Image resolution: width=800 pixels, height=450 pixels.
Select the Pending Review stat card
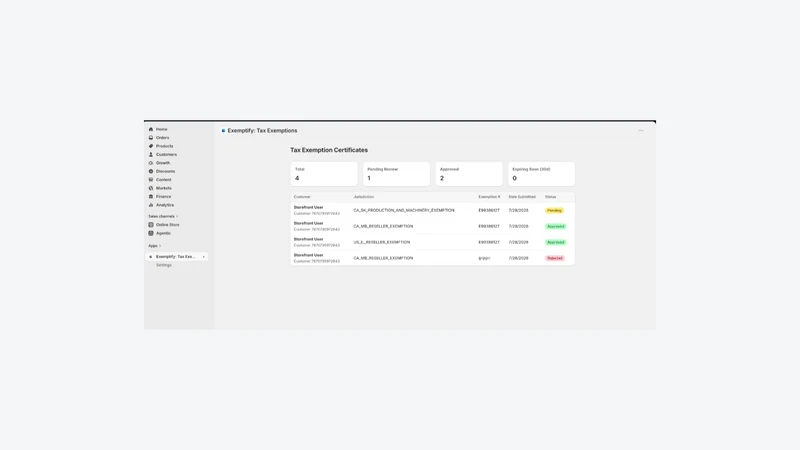[396, 174]
